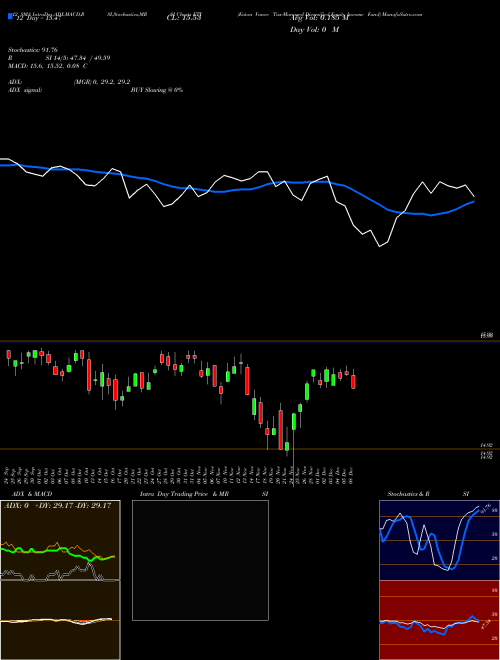Click the white price line's lowest trough

(x=380, y=246)
